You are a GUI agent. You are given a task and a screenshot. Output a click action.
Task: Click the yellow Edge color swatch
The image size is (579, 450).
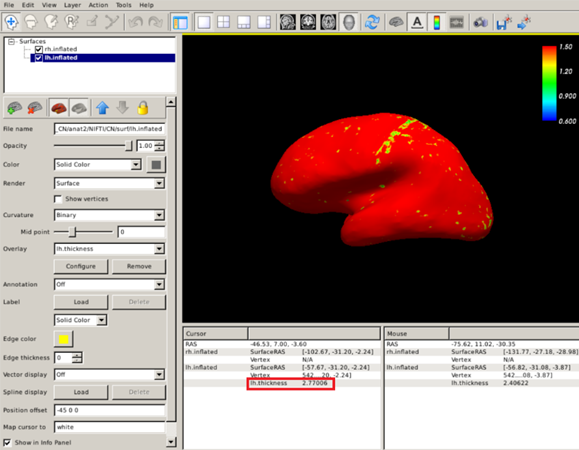click(64, 339)
